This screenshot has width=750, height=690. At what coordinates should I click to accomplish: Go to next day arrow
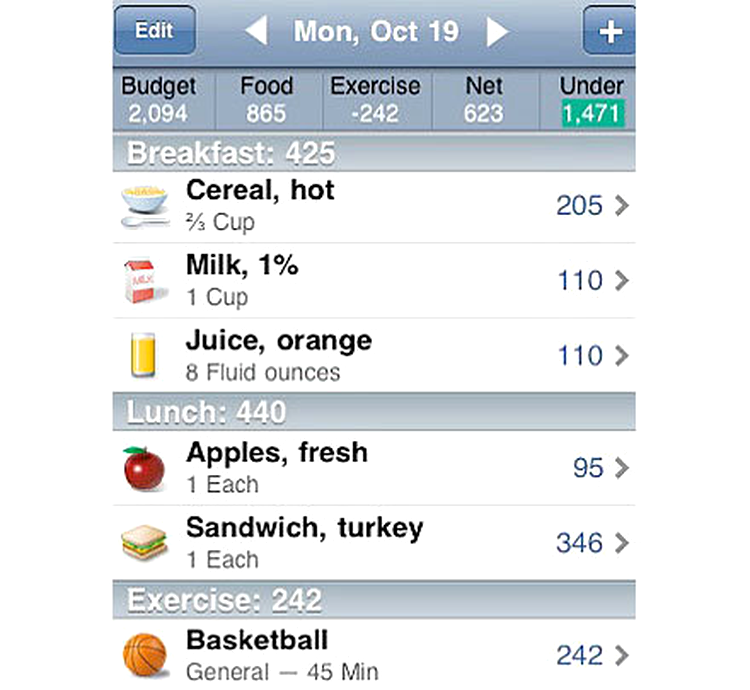click(x=497, y=32)
